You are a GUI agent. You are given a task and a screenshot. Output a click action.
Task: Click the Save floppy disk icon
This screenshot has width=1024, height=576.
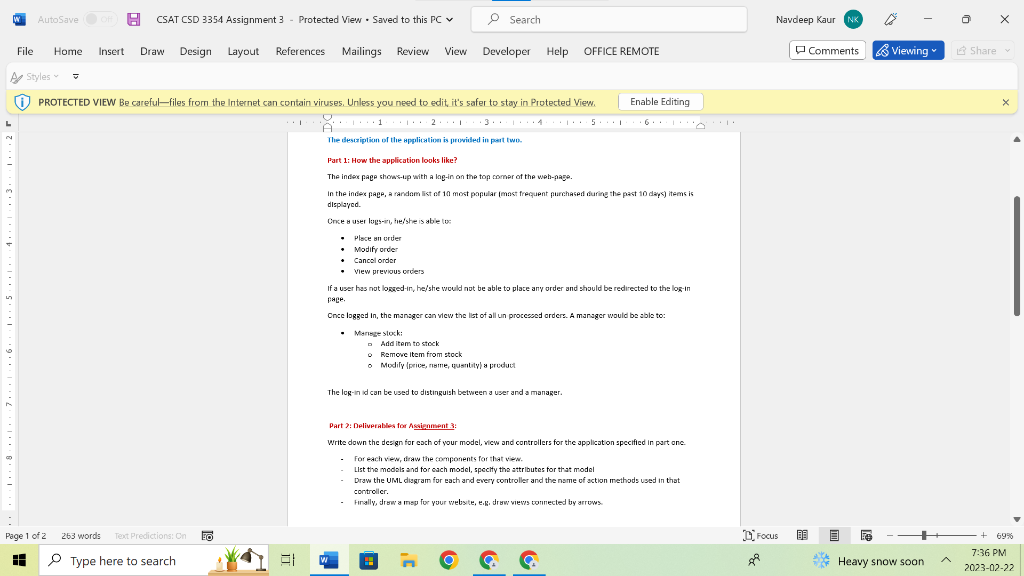[134, 20]
